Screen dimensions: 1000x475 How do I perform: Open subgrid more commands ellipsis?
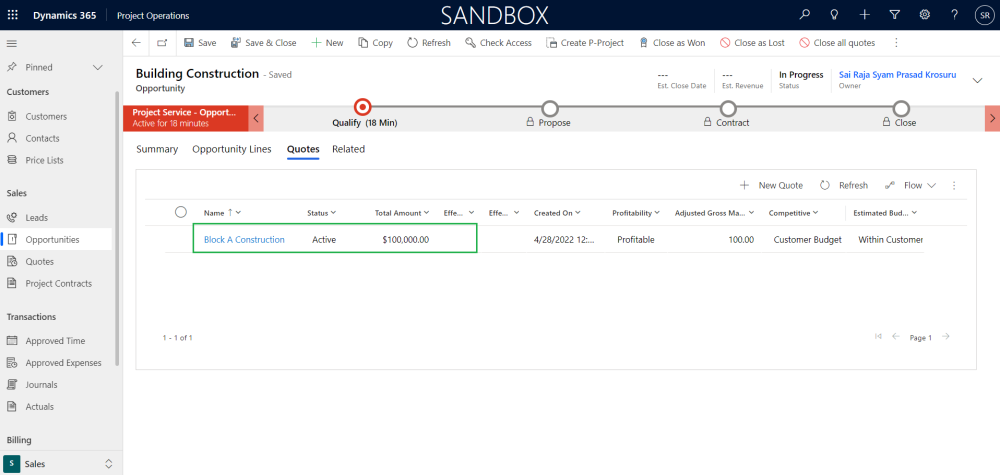pos(954,186)
